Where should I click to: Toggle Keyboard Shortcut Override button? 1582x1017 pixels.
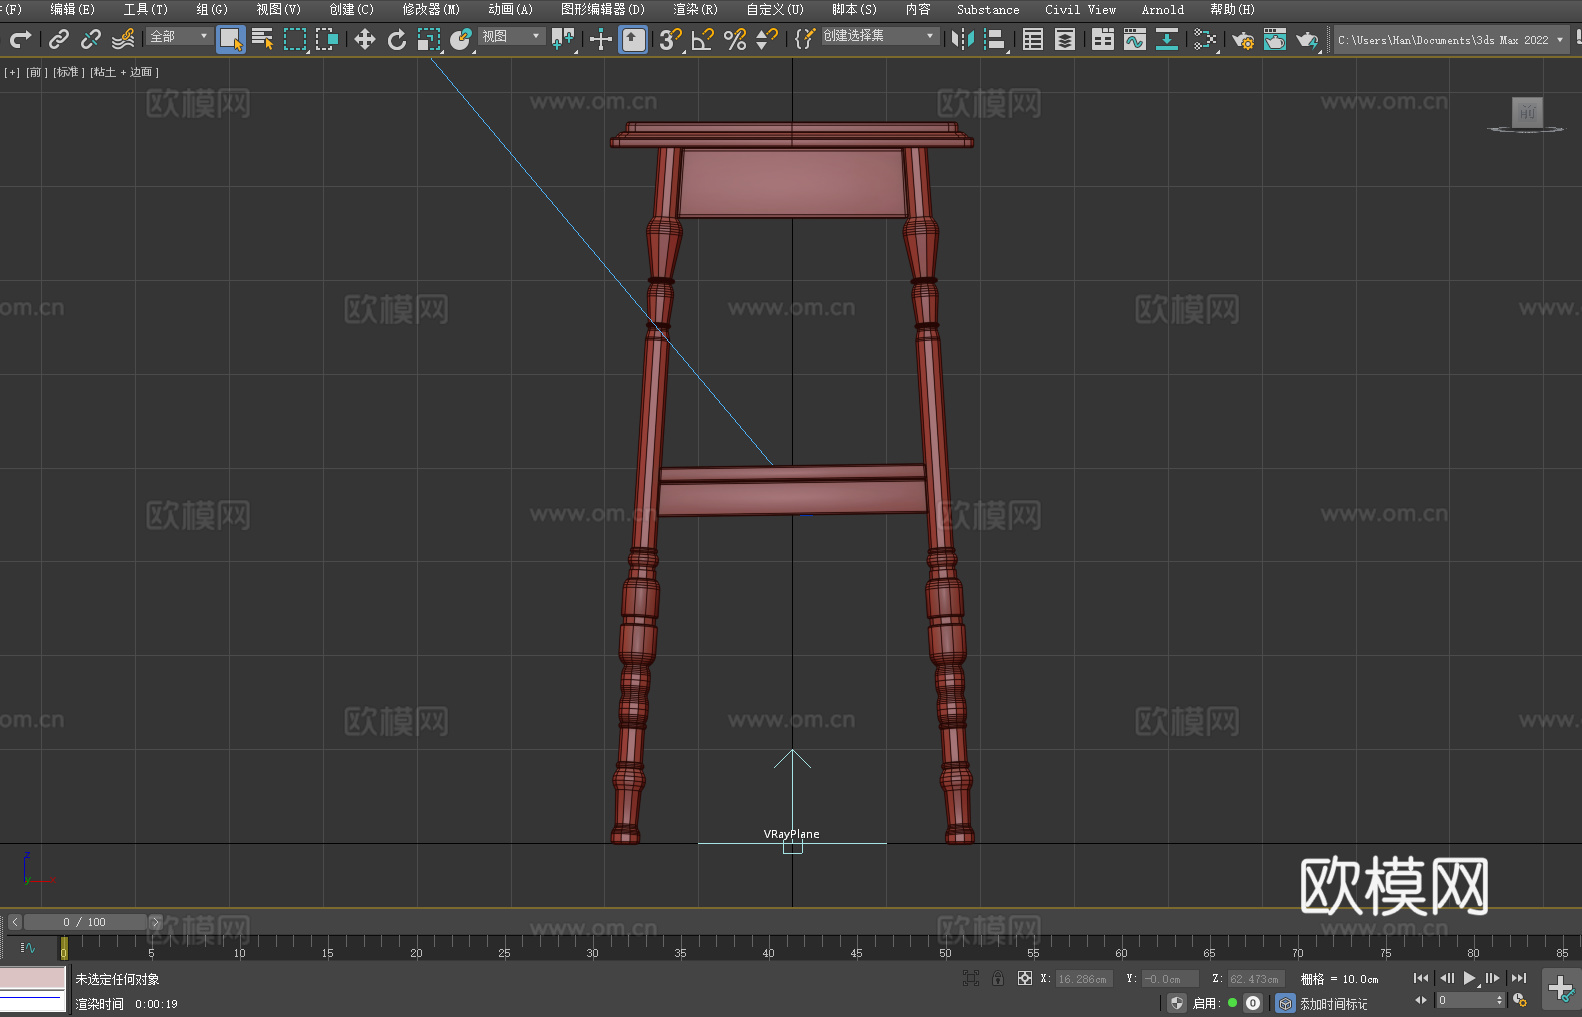(x=633, y=39)
